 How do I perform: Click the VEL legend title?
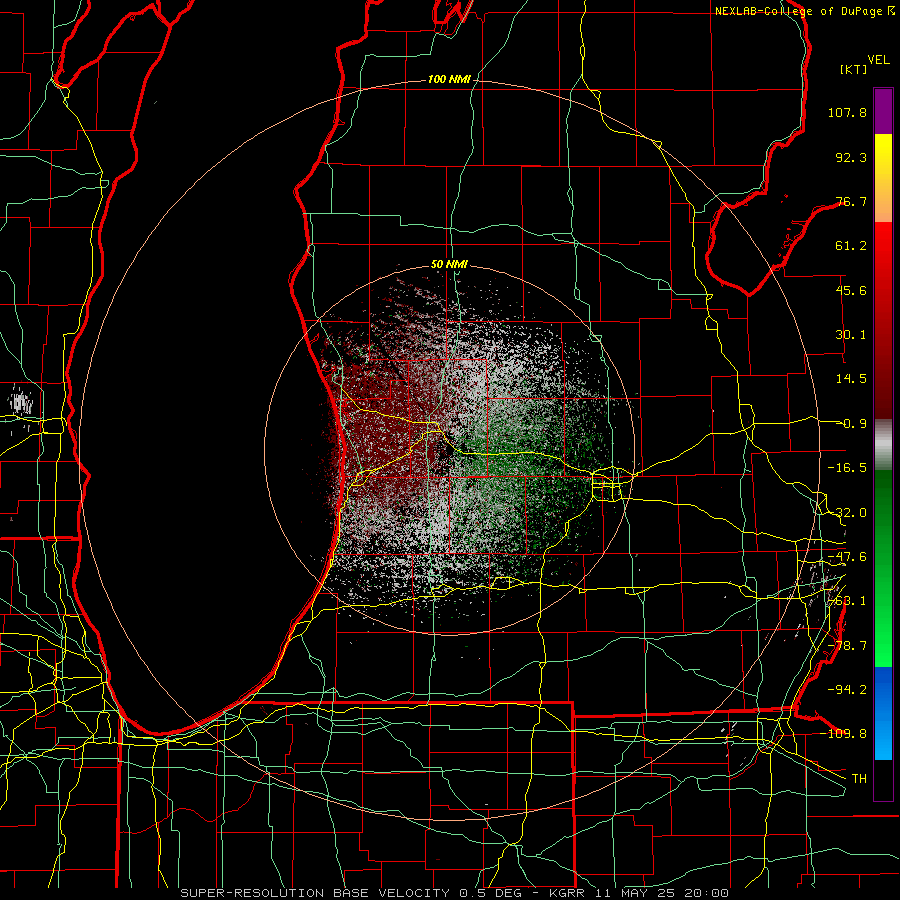[x=878, y=60]
